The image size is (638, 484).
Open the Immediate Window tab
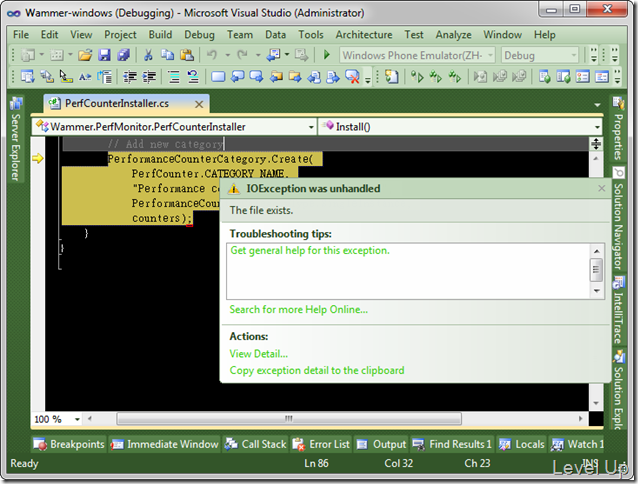pyautogui.click(x=164, y=444)
